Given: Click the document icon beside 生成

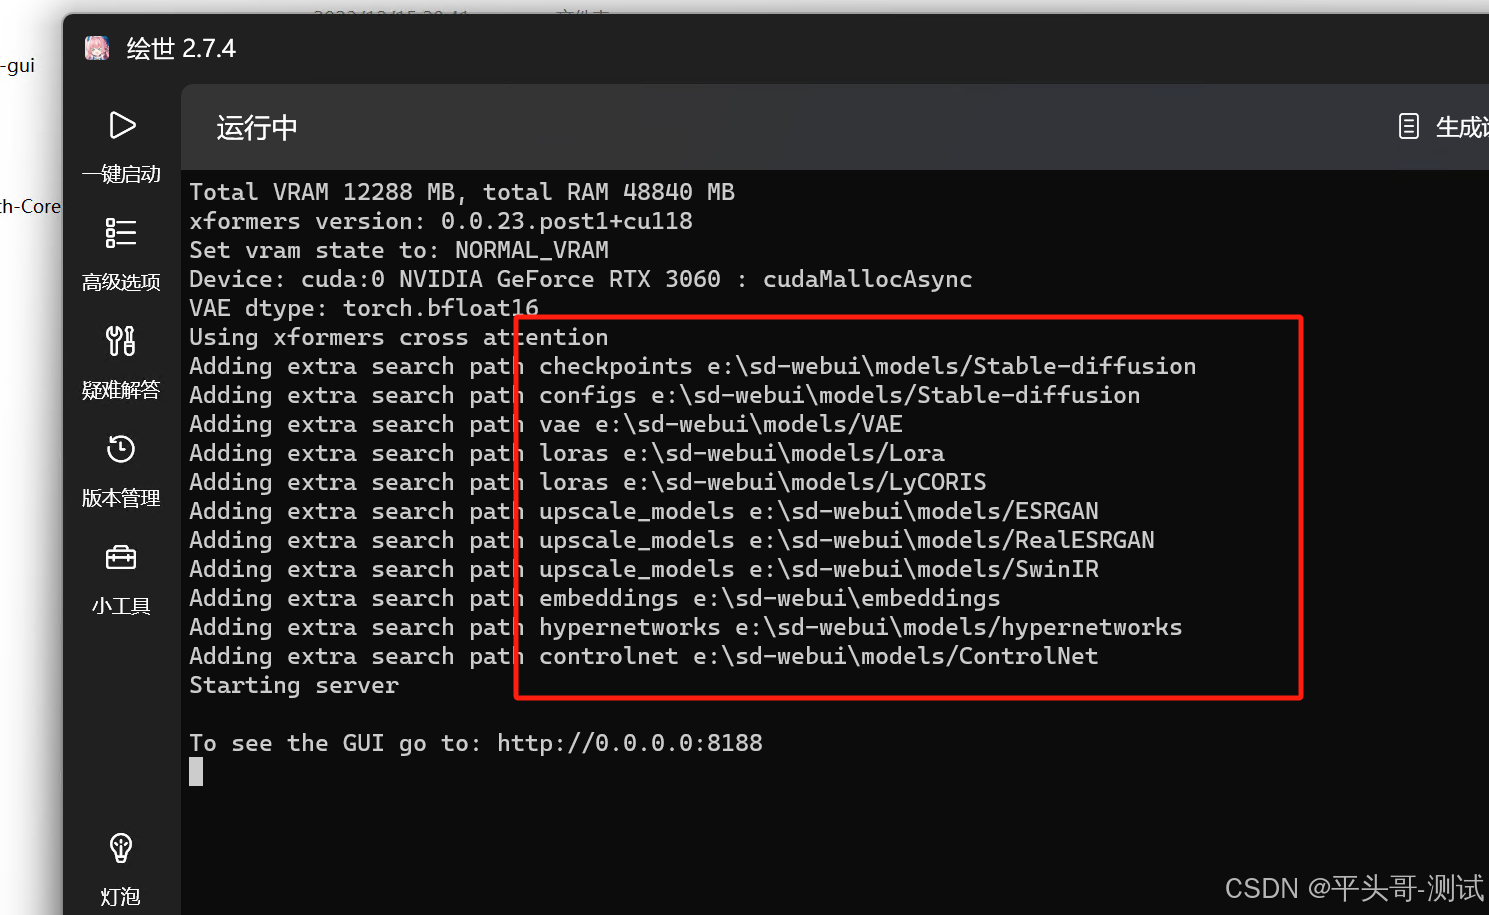Looking at the screenshot, I should pos(1408,127).
